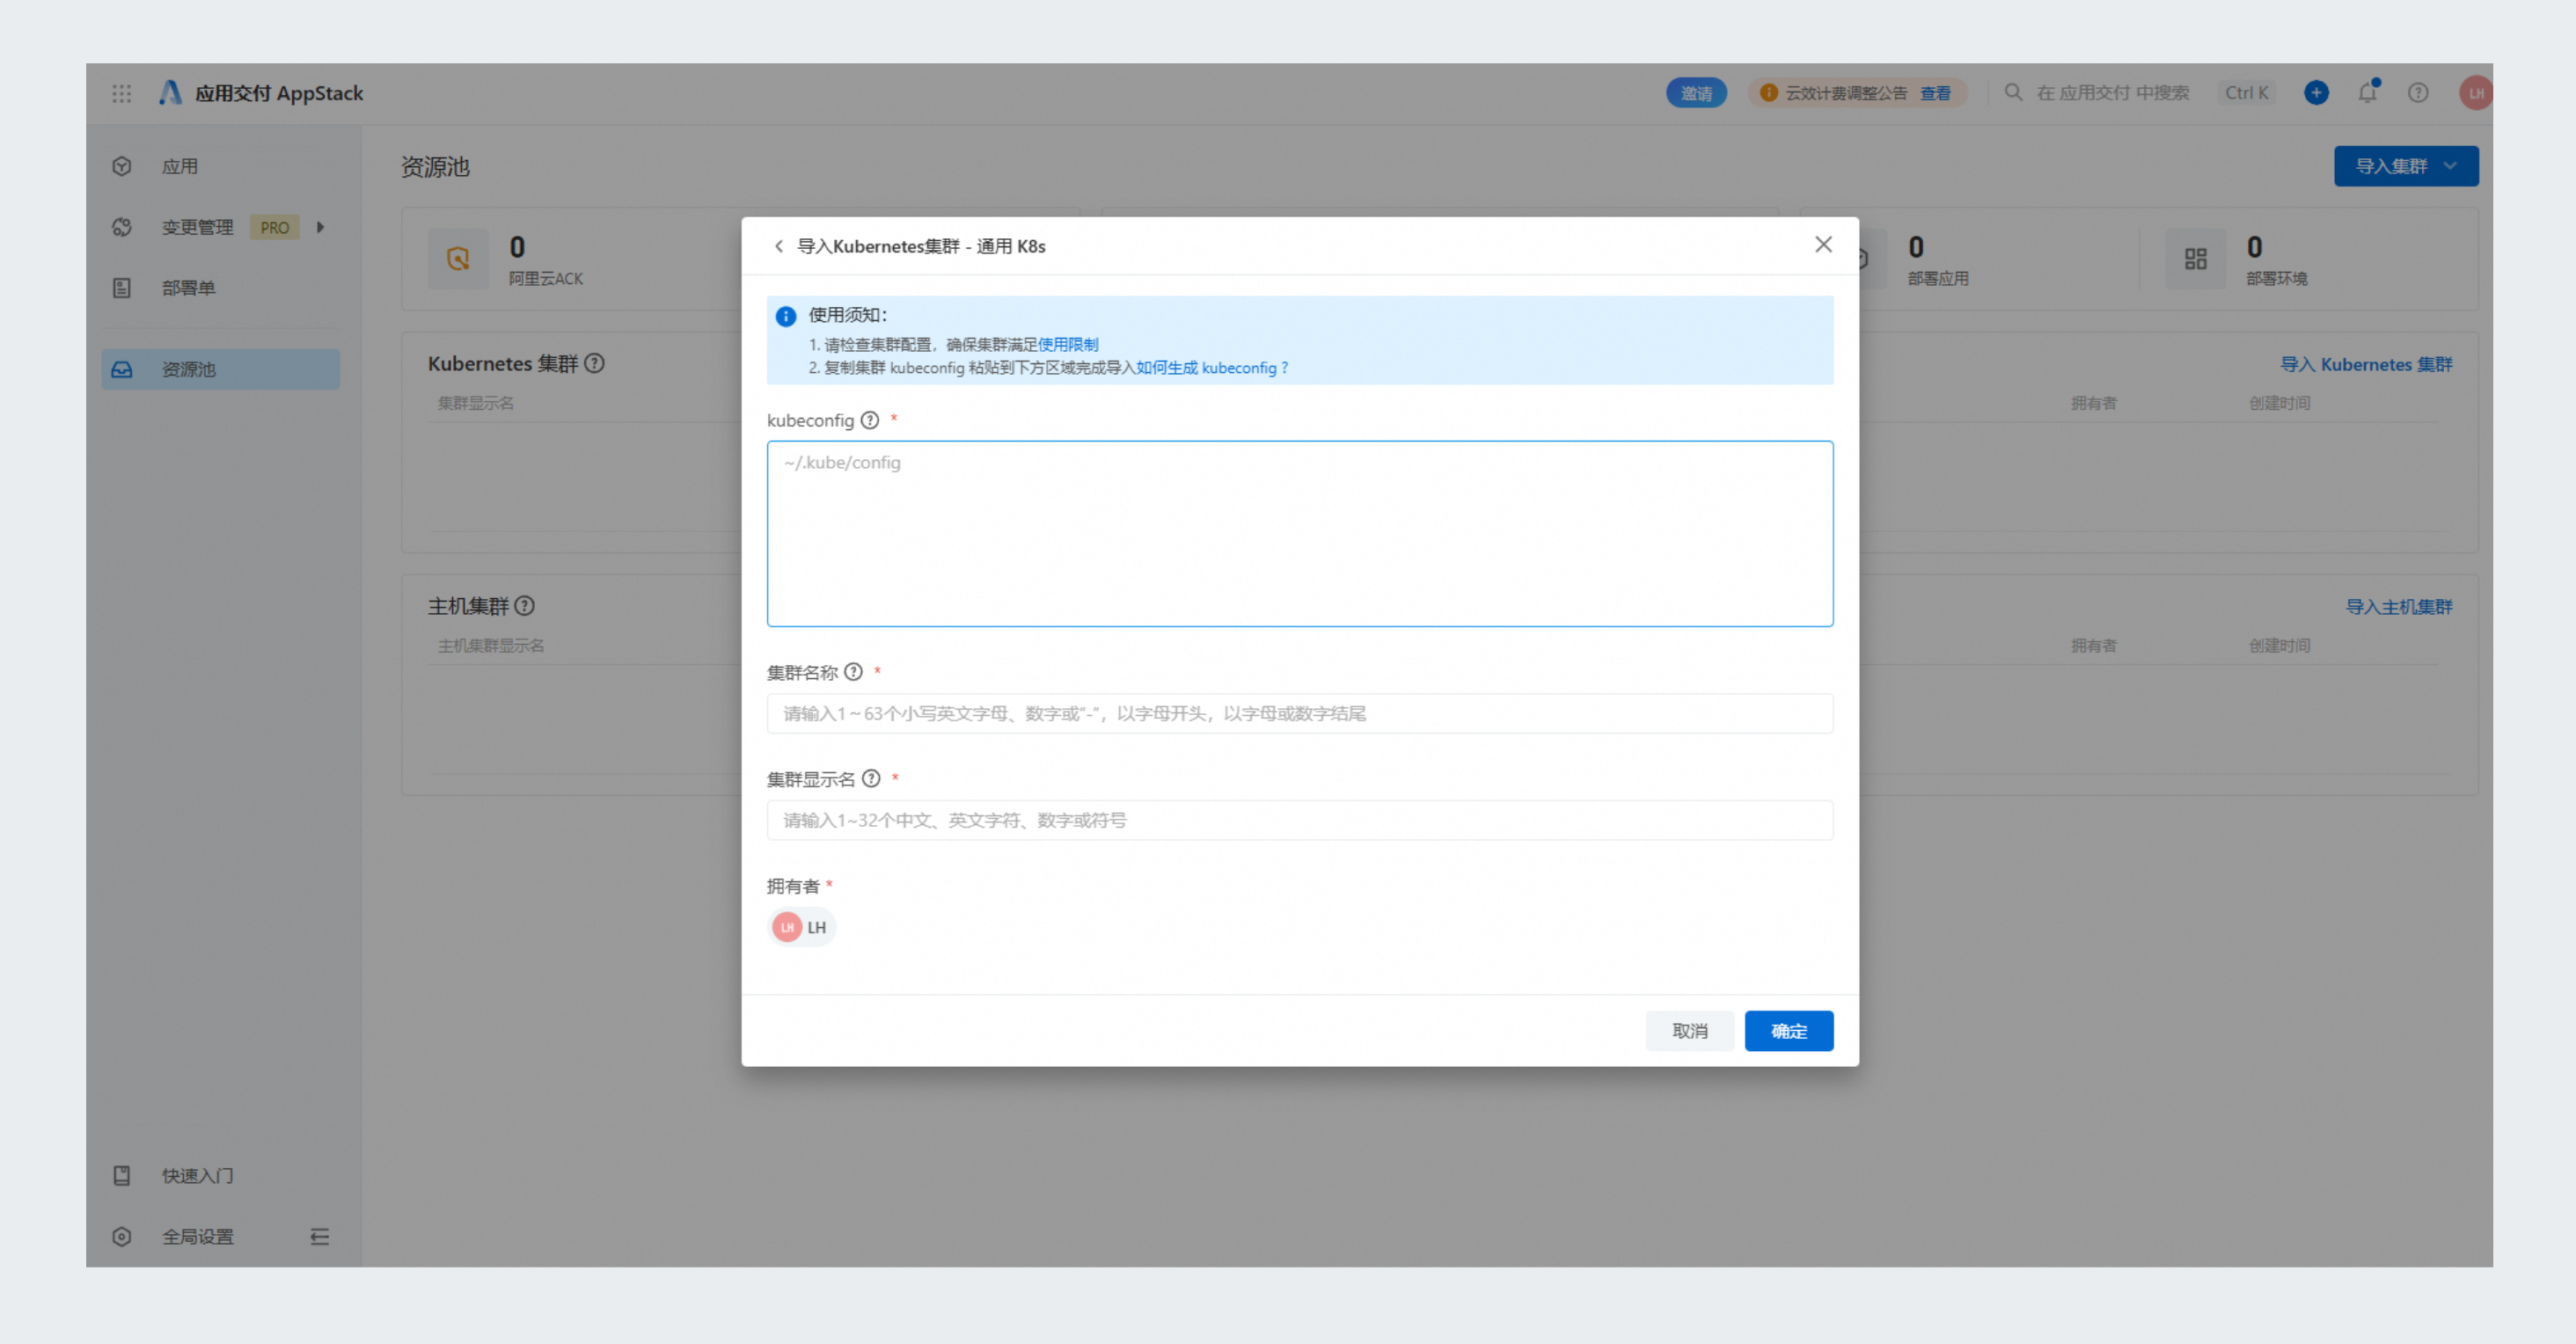Click the 快速入门 book icon
This screenshot has height=1344, width=2576.
tap(122, 1175)
